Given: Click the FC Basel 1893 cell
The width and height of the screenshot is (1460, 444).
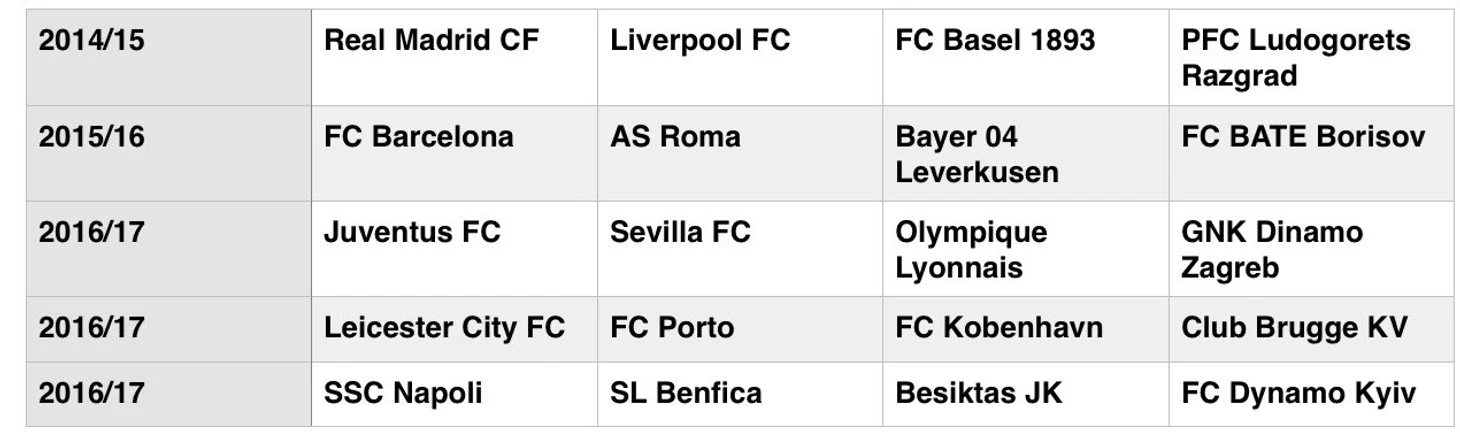Looking at the screenshot, I should point(1025,58).
